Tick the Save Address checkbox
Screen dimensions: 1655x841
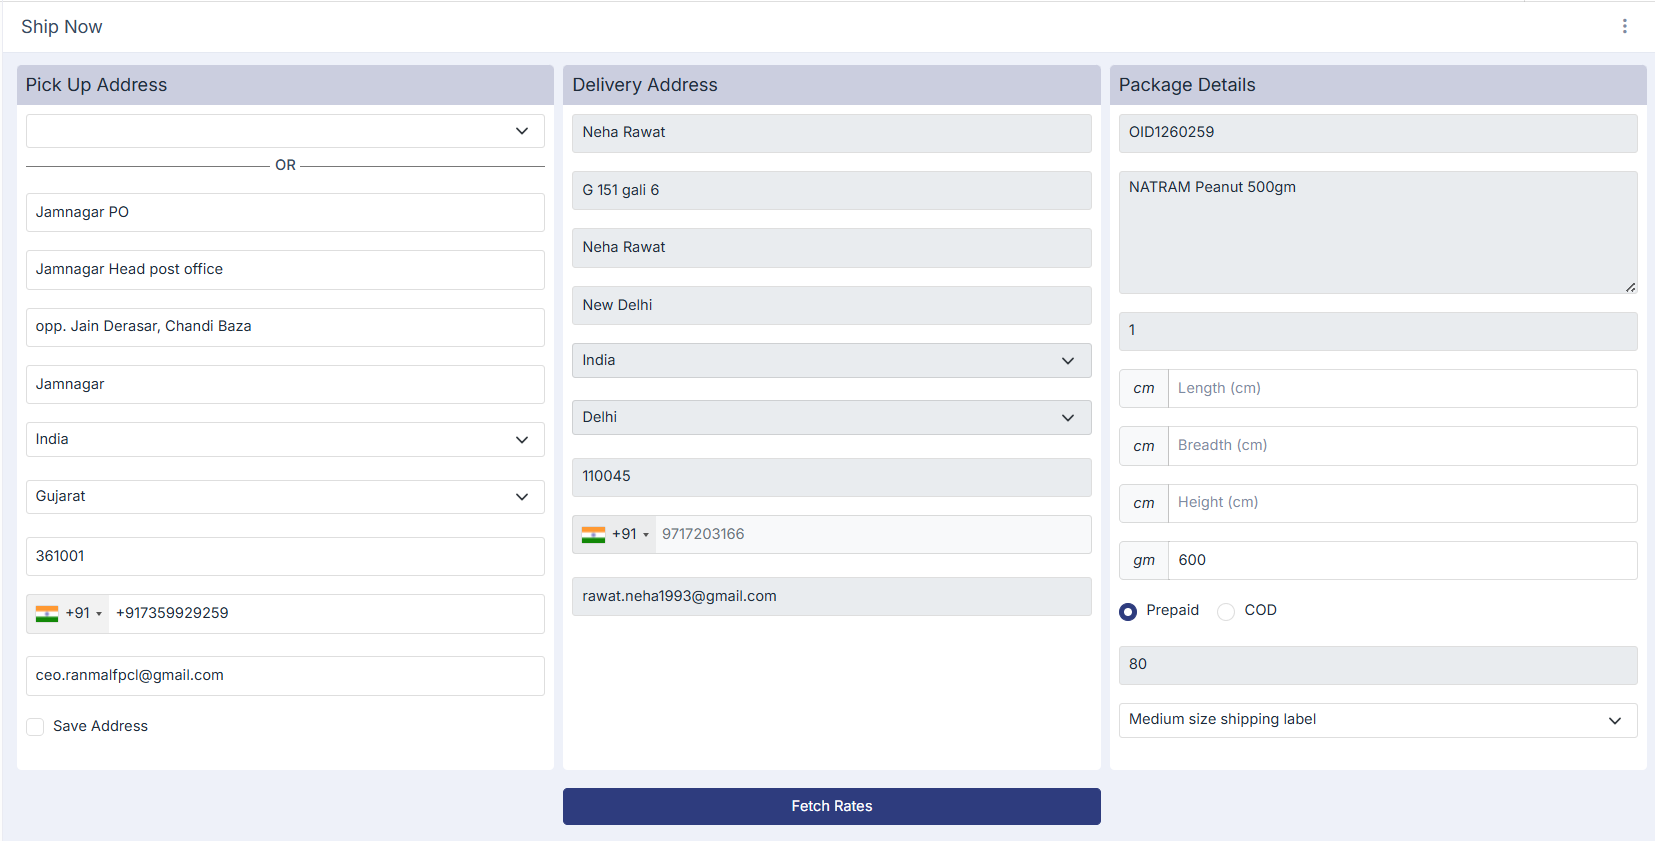pyautogui.click(x=35, y=727)
